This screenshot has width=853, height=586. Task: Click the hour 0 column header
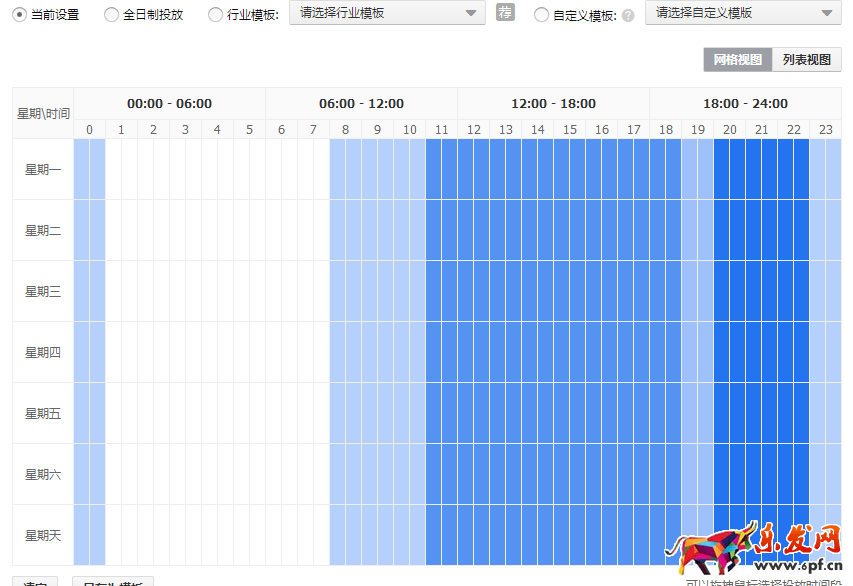pyautogui.click(x=88, y=129)
